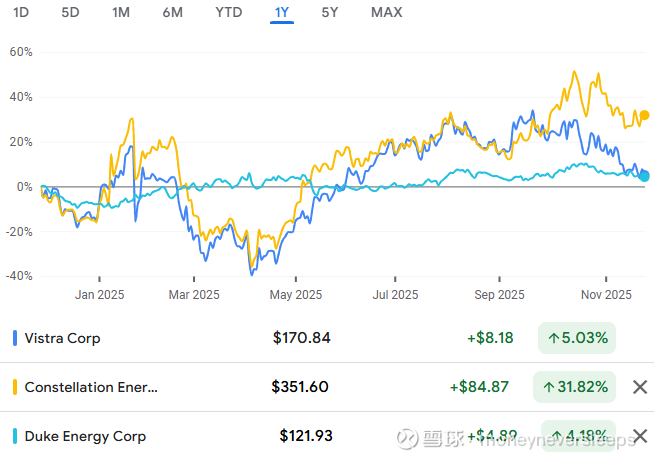Click Constellation Energy yellow color bar

point(15,387)
